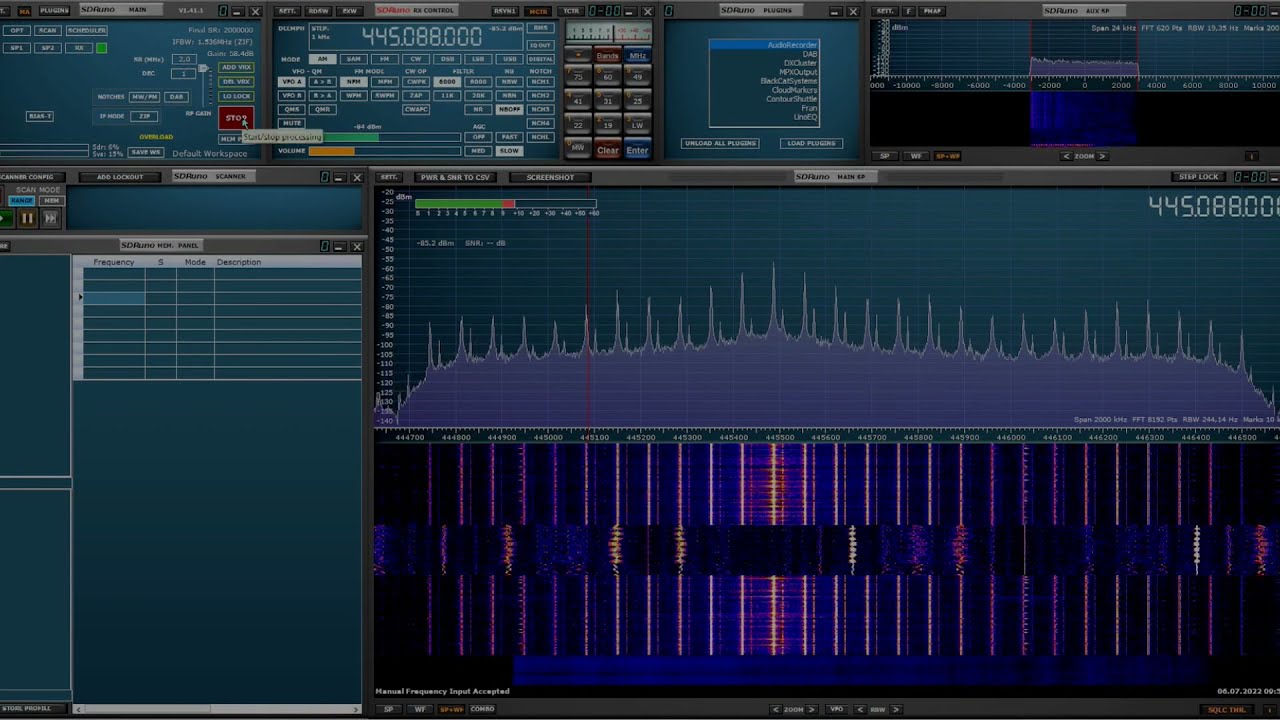
Task: Select the 11K filter width
Action: (447, 96)
